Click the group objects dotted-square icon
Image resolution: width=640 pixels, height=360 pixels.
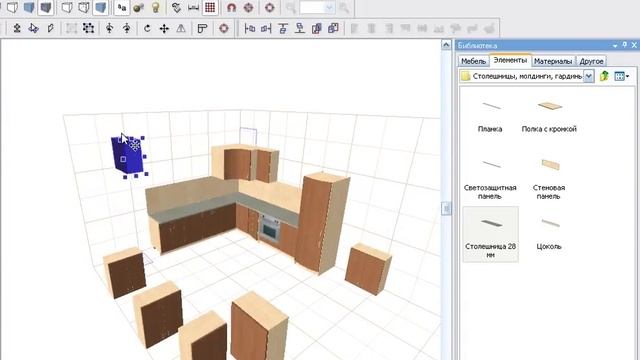(x=89, y=28)
